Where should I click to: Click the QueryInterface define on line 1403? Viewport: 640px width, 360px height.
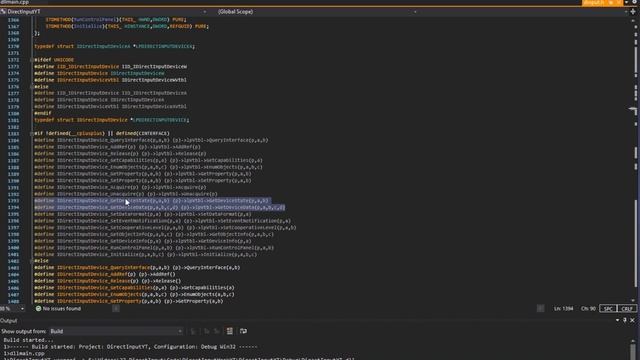[x=137, y=267]
